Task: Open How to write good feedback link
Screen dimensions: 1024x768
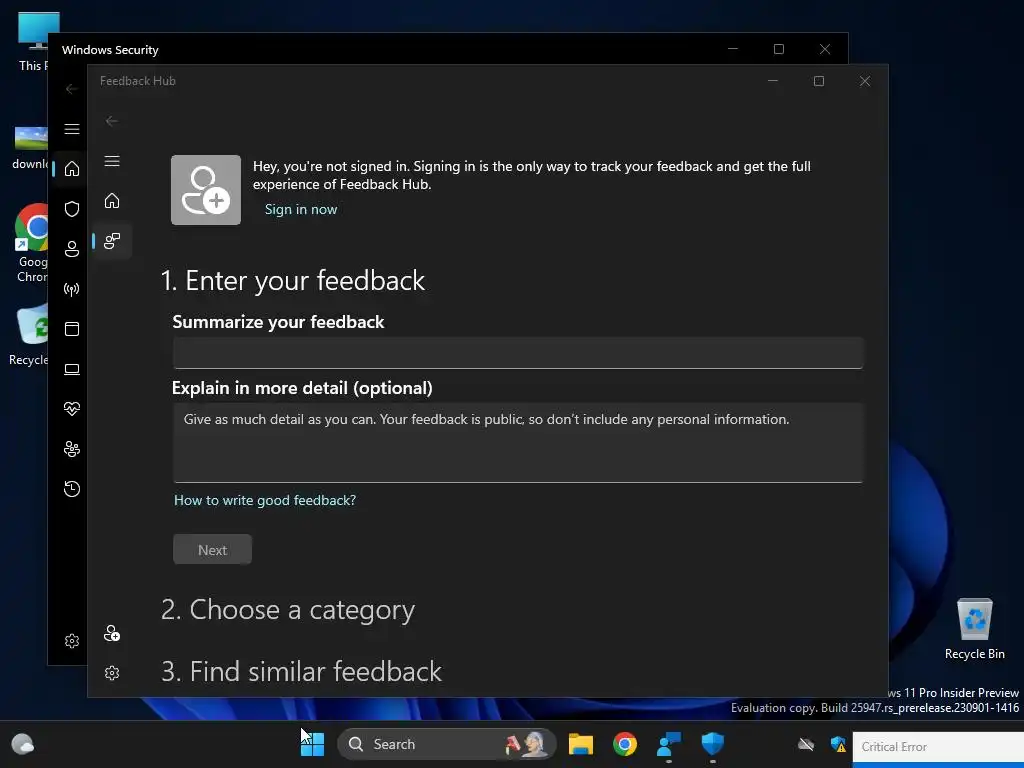Action: click(264, 500)
